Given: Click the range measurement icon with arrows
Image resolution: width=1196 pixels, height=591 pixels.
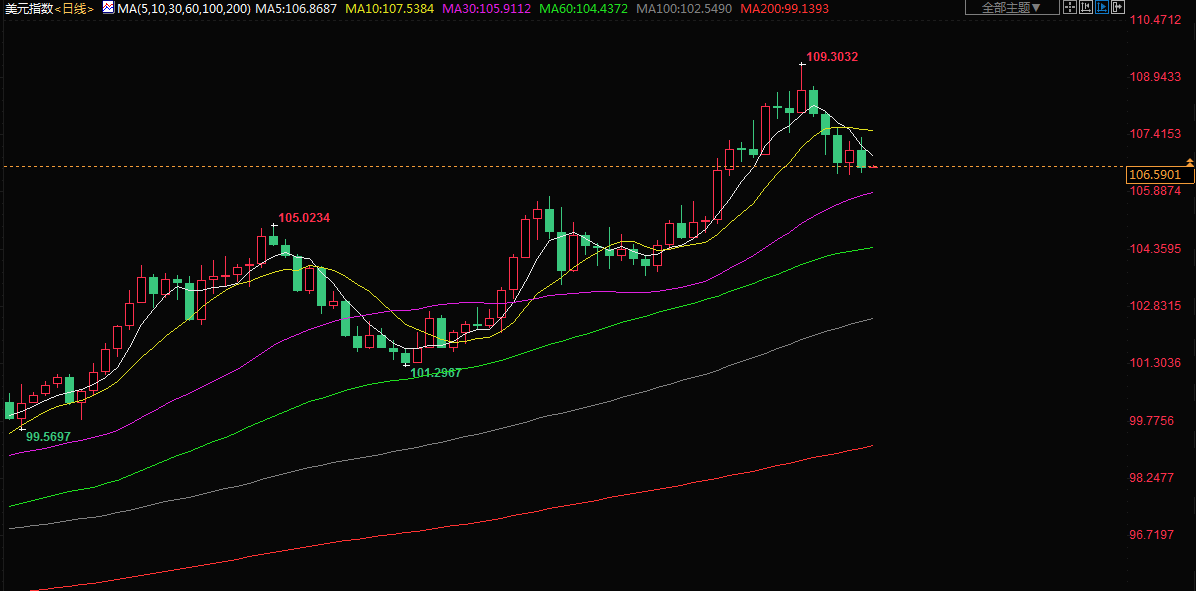Looking at the screenshot, I should pos(1085,8).
